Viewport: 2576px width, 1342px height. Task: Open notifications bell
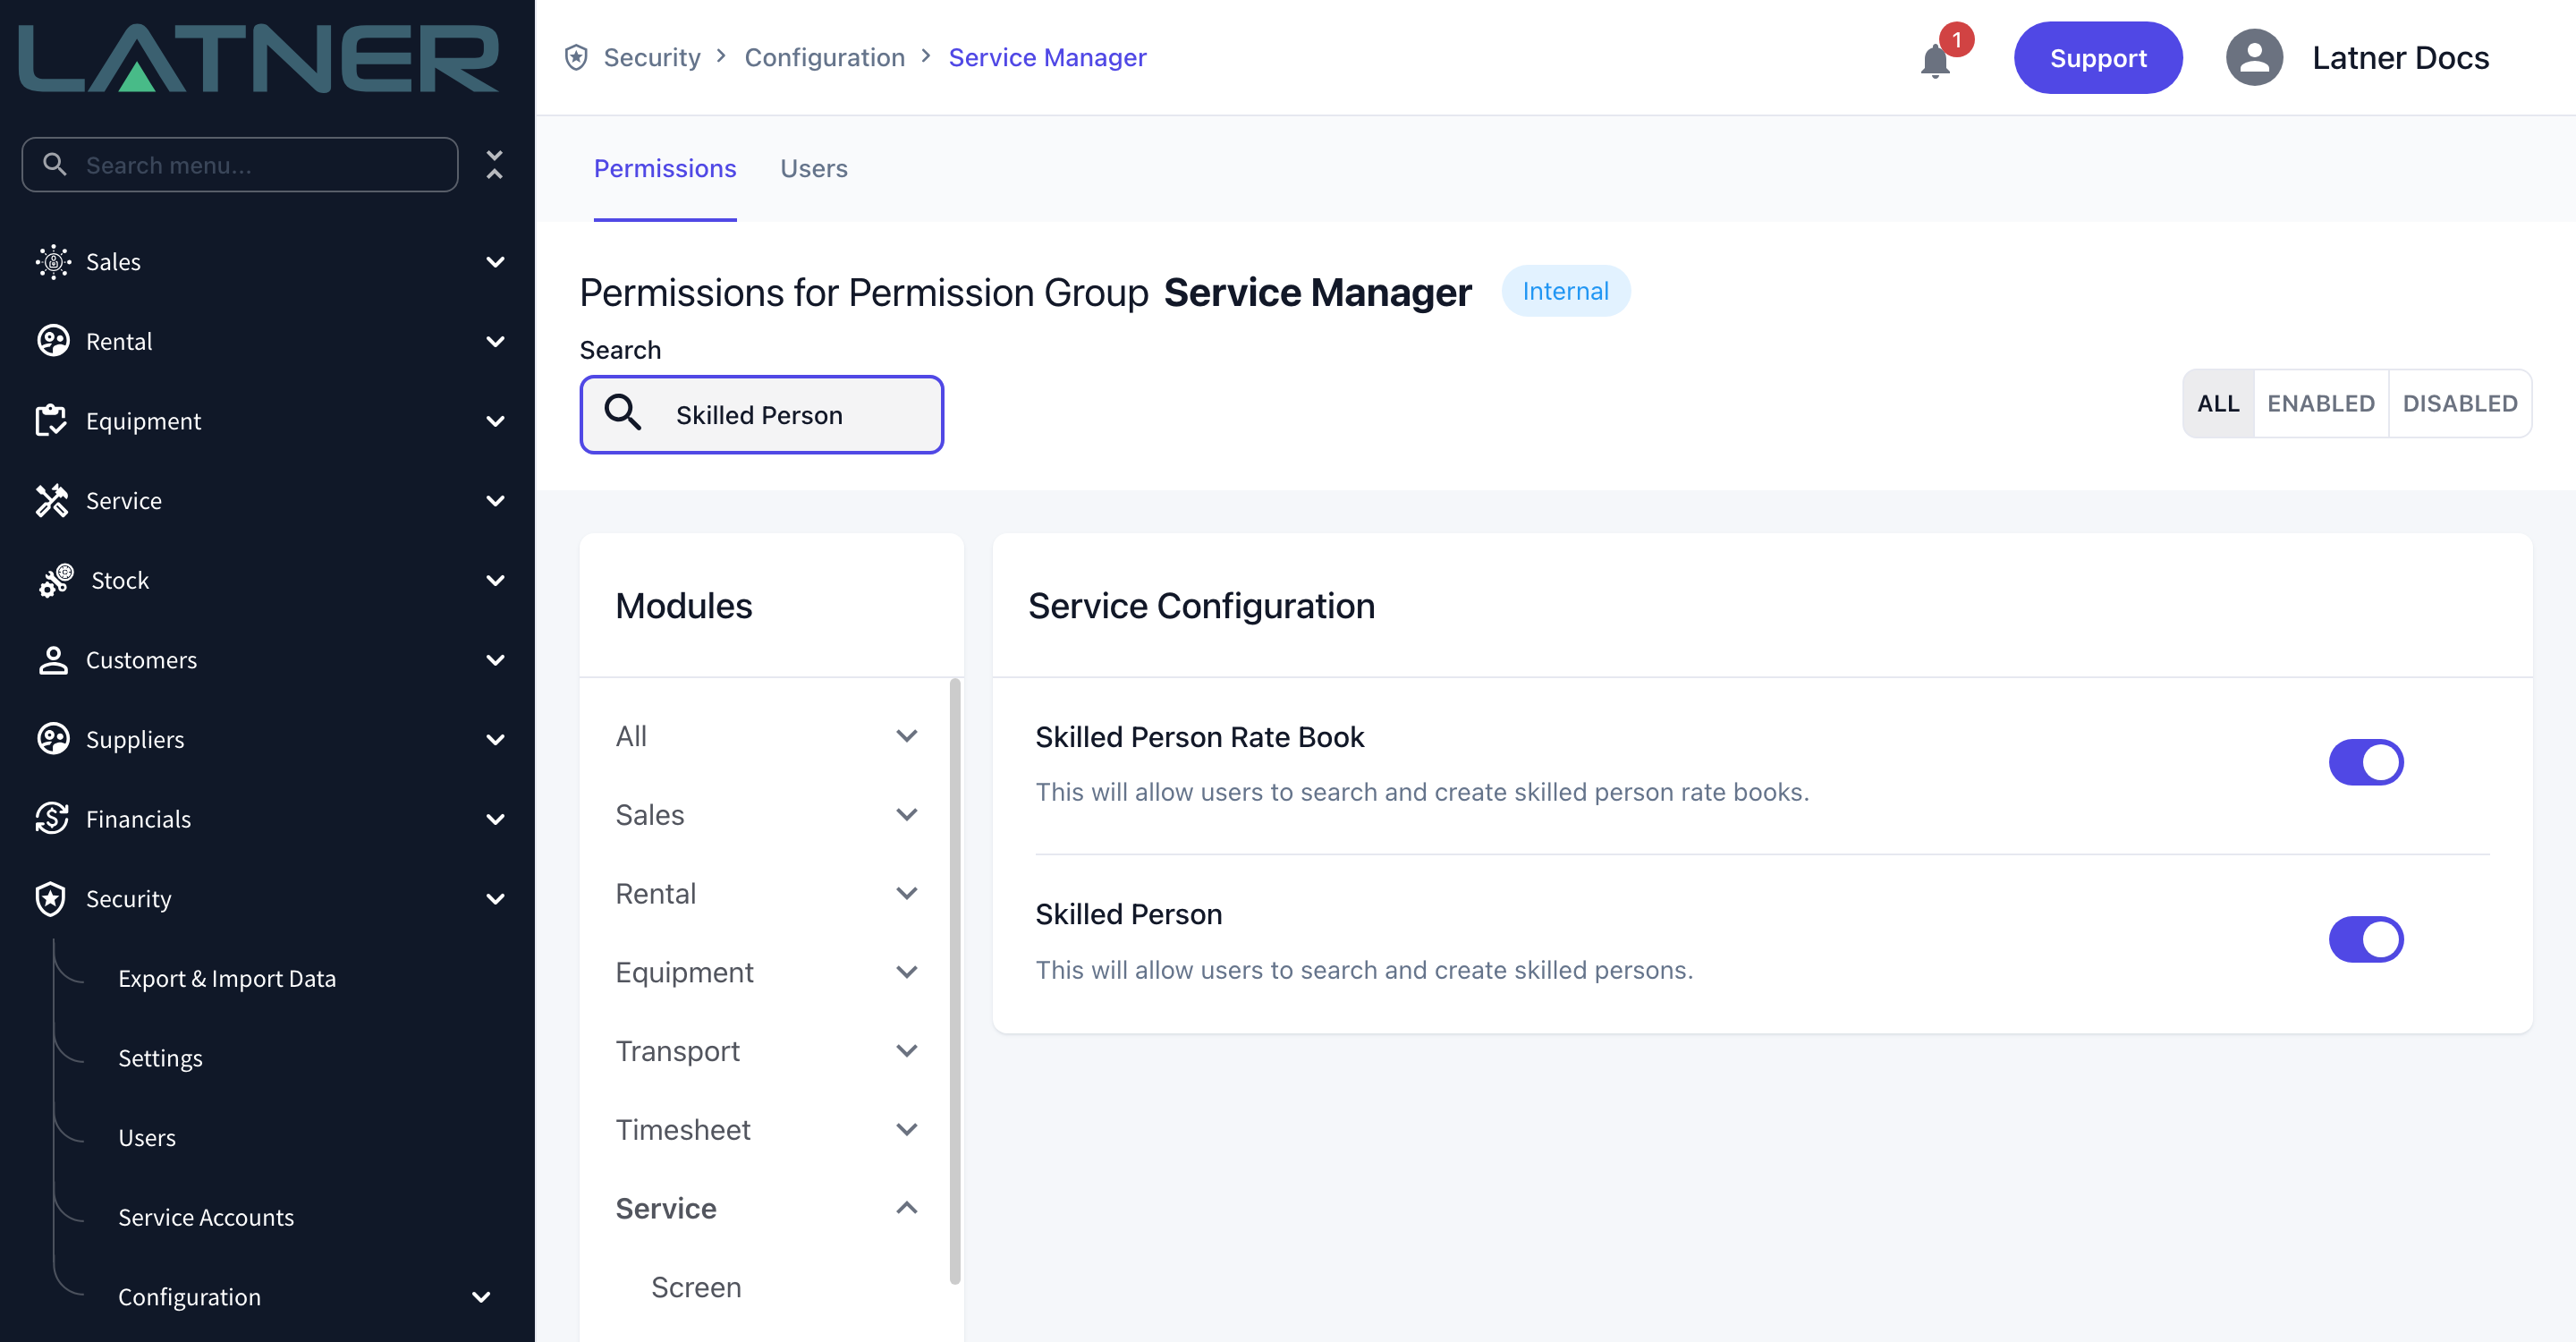pos(1935,61)
